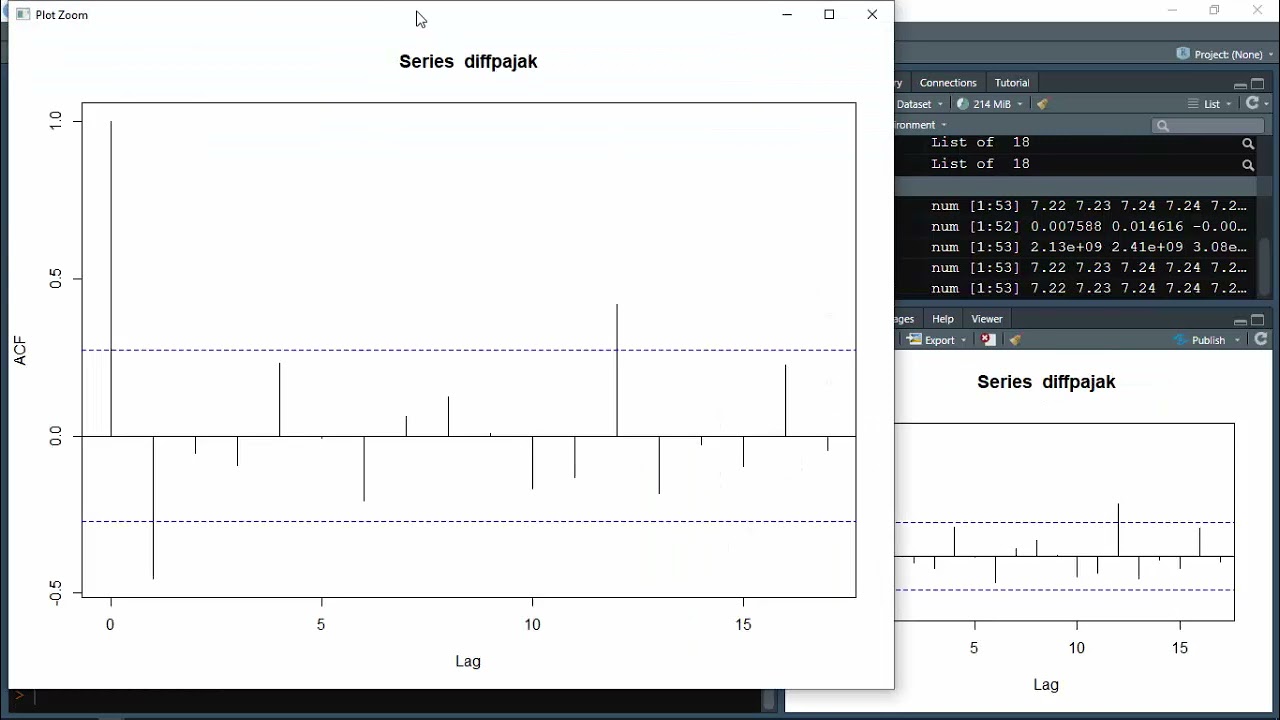Open refresh options dropdown arrow
This screenshot has width=1280, height=720.
1266,104
